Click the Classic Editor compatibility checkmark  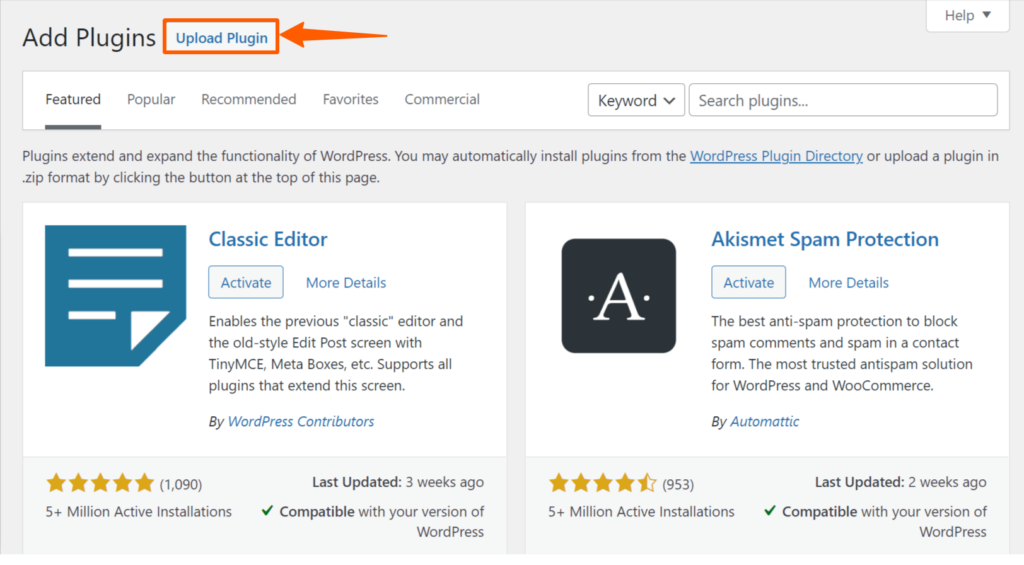click(x=267, y=510)
